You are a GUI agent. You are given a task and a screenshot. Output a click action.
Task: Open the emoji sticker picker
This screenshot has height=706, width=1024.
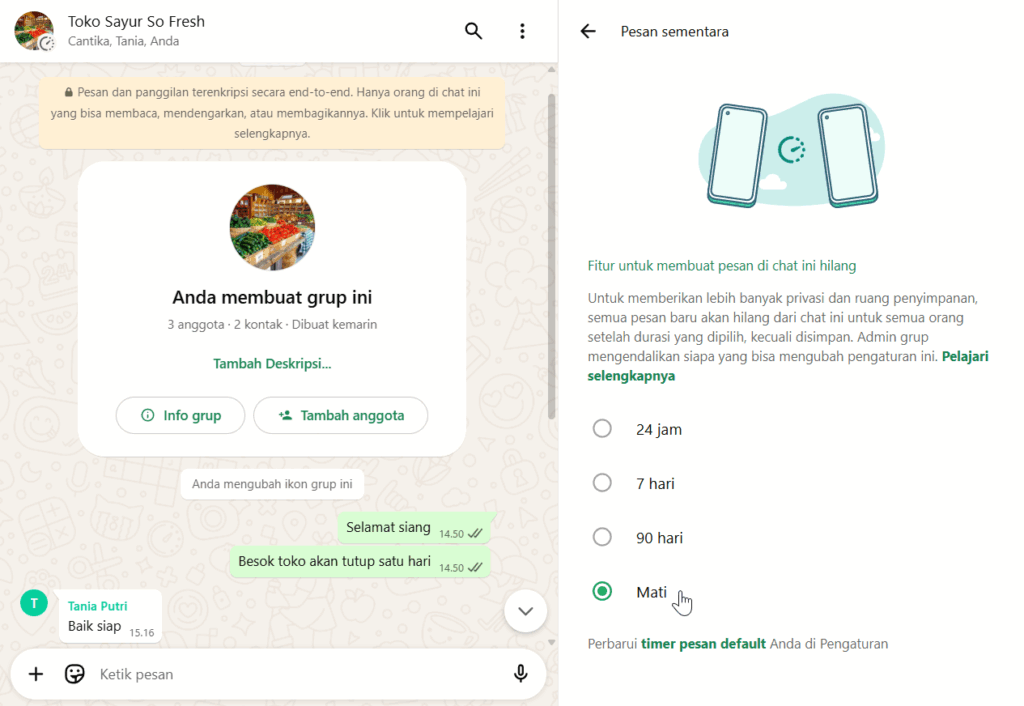[74, 674]
